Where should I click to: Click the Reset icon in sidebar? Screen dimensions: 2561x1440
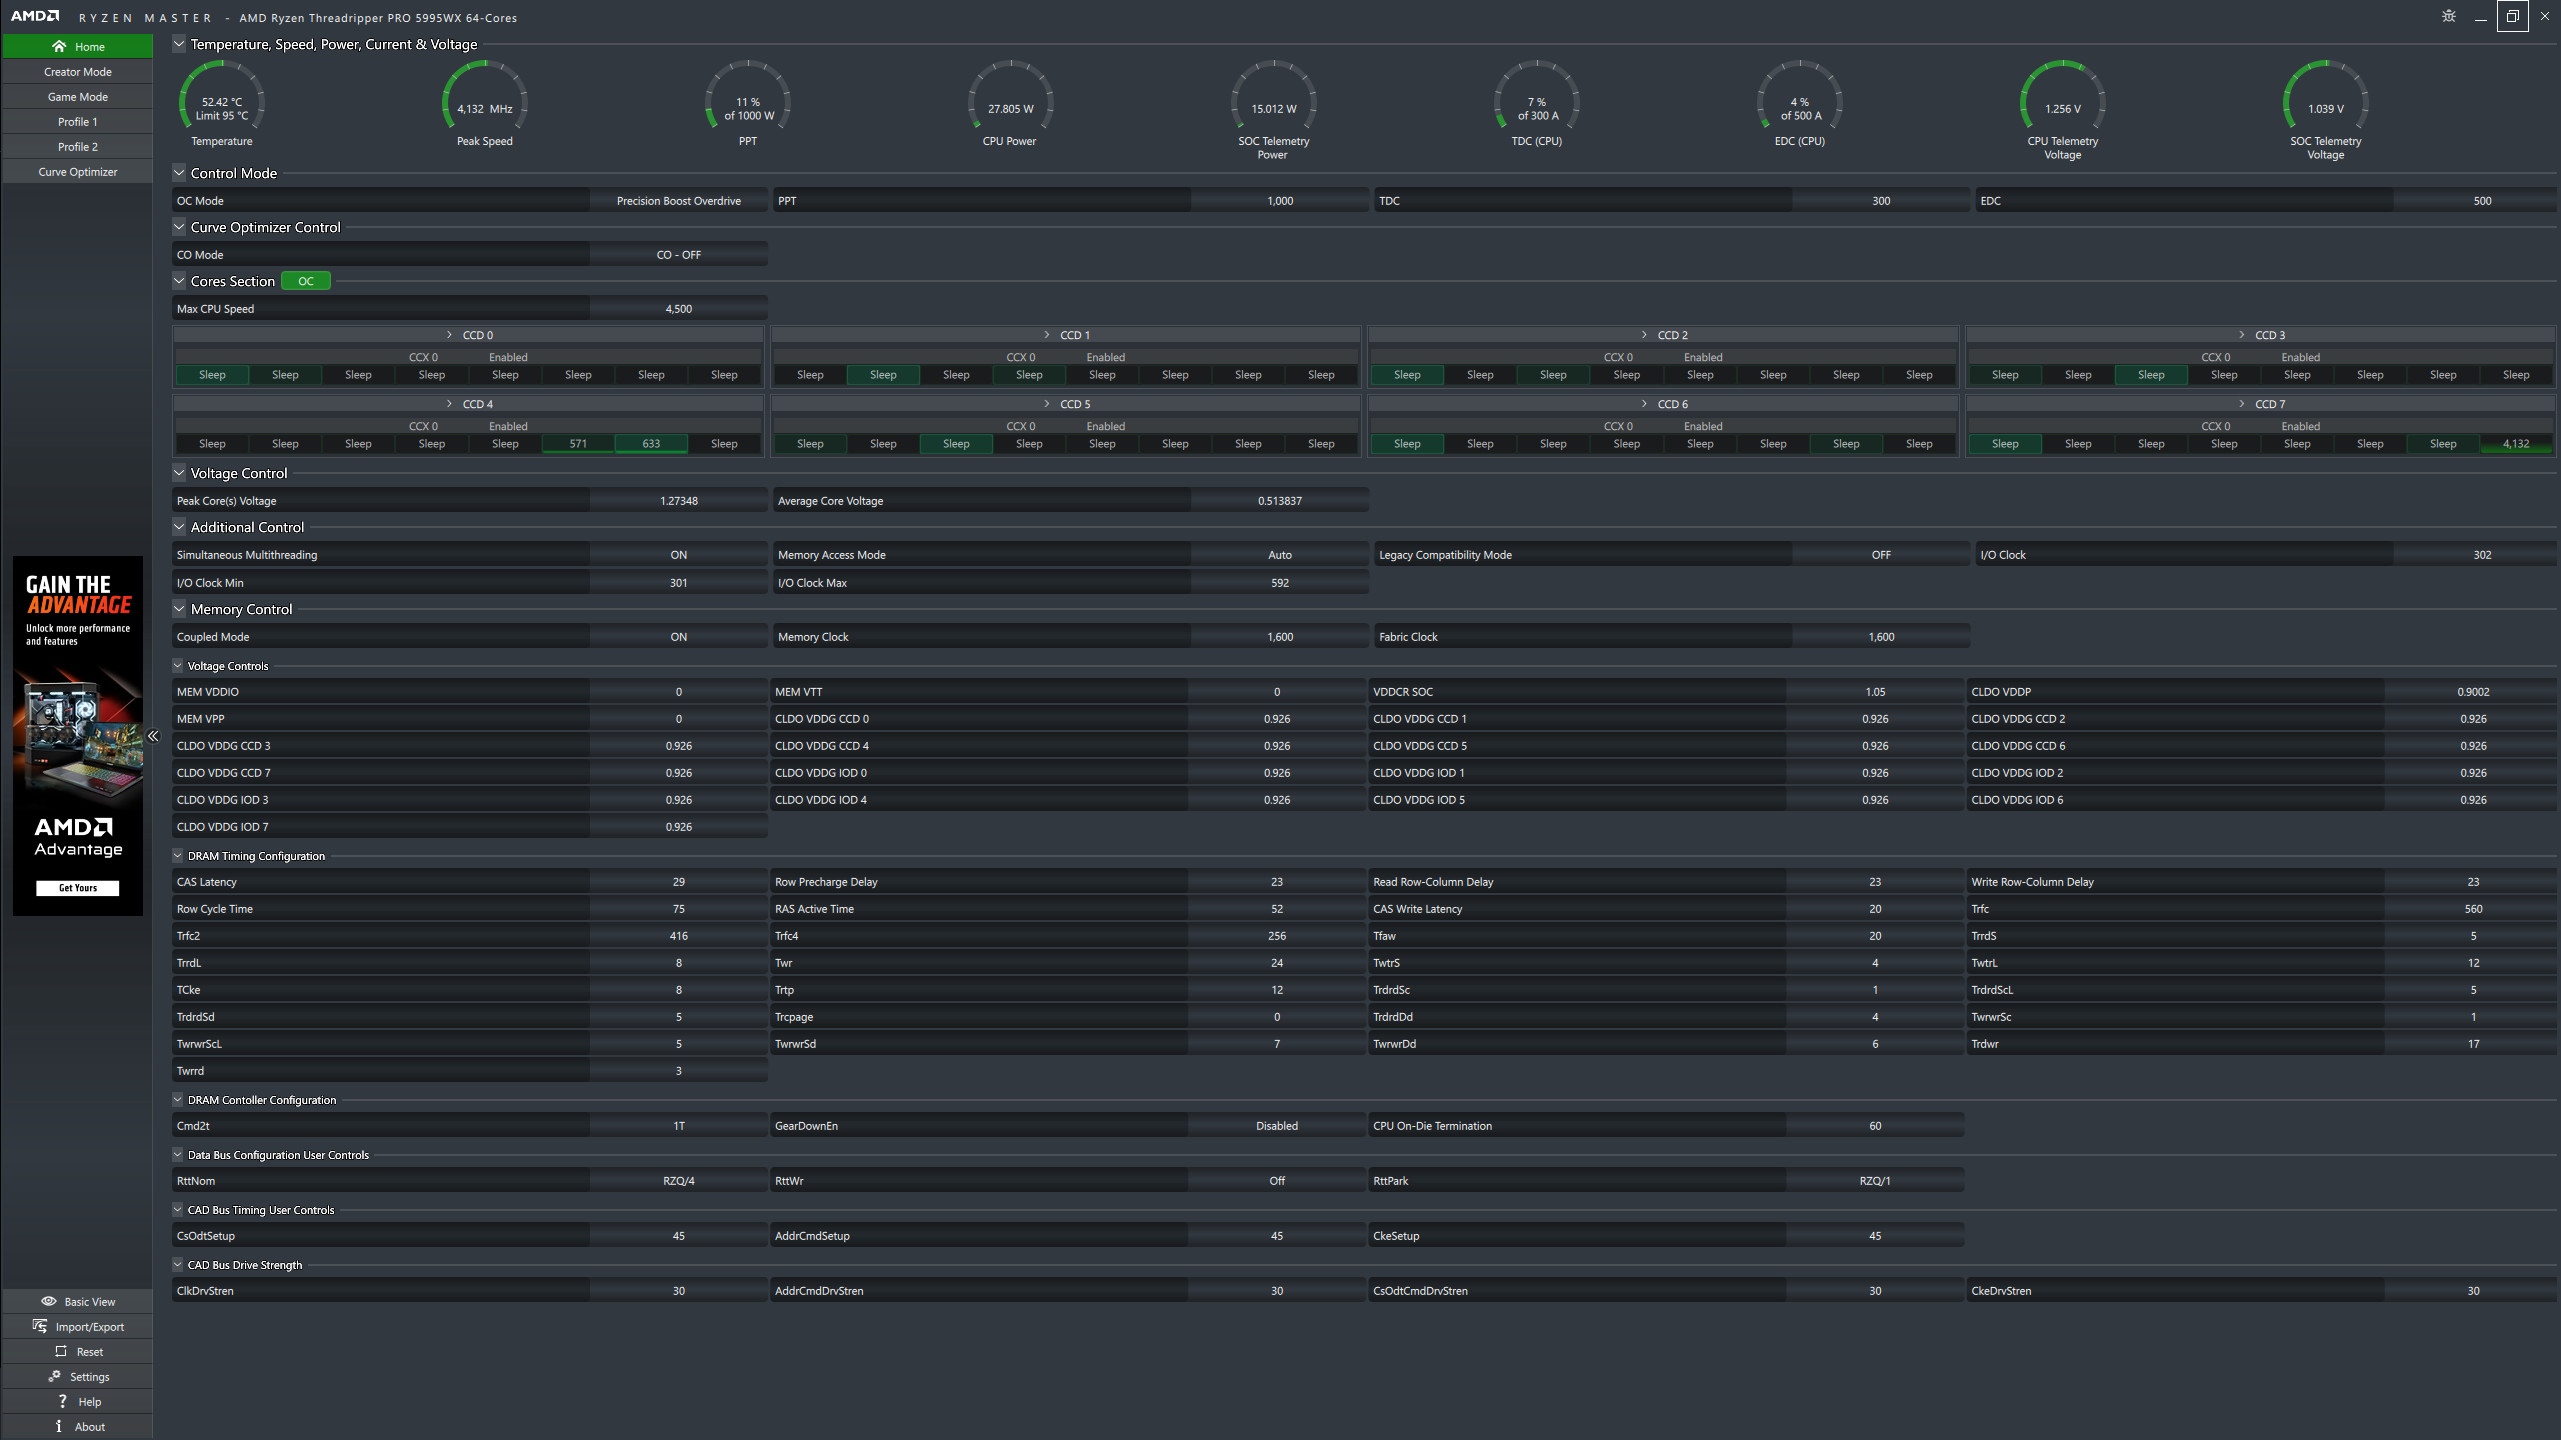click(61, 1351)
